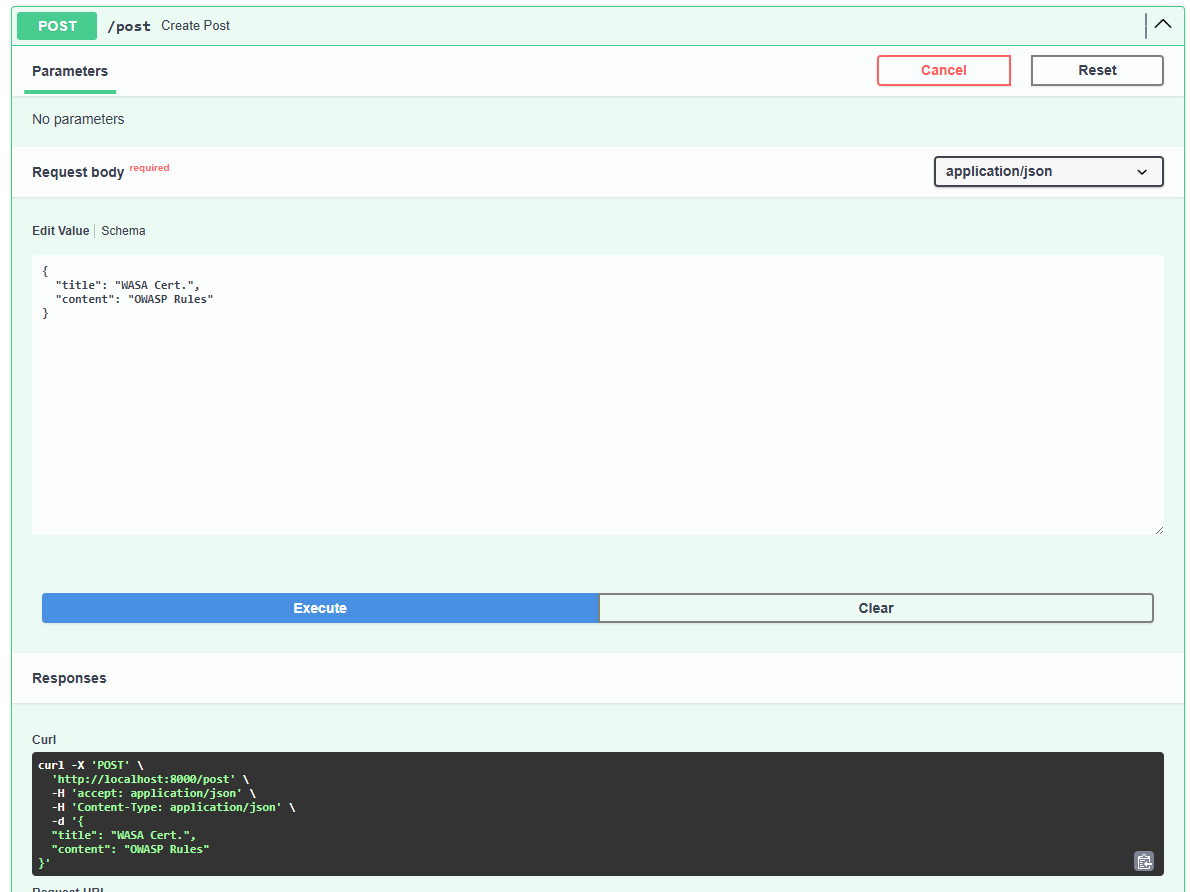Select the Parameters tab
This screenshot has height=892, width=1190.
pyautogui.click(x=70, y=71)
